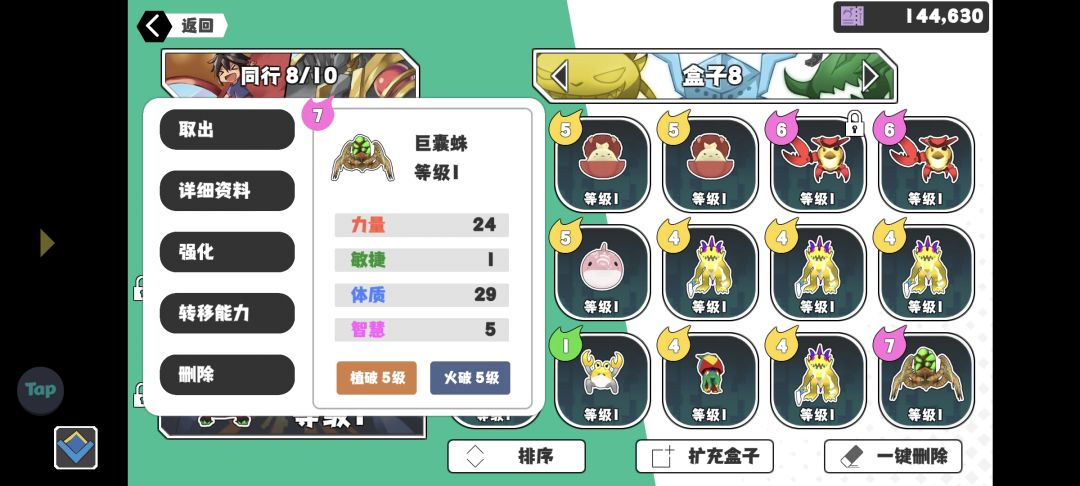Select 强化 menu option
Viewport: 1080px width, 486px height.
pos(227,252)
